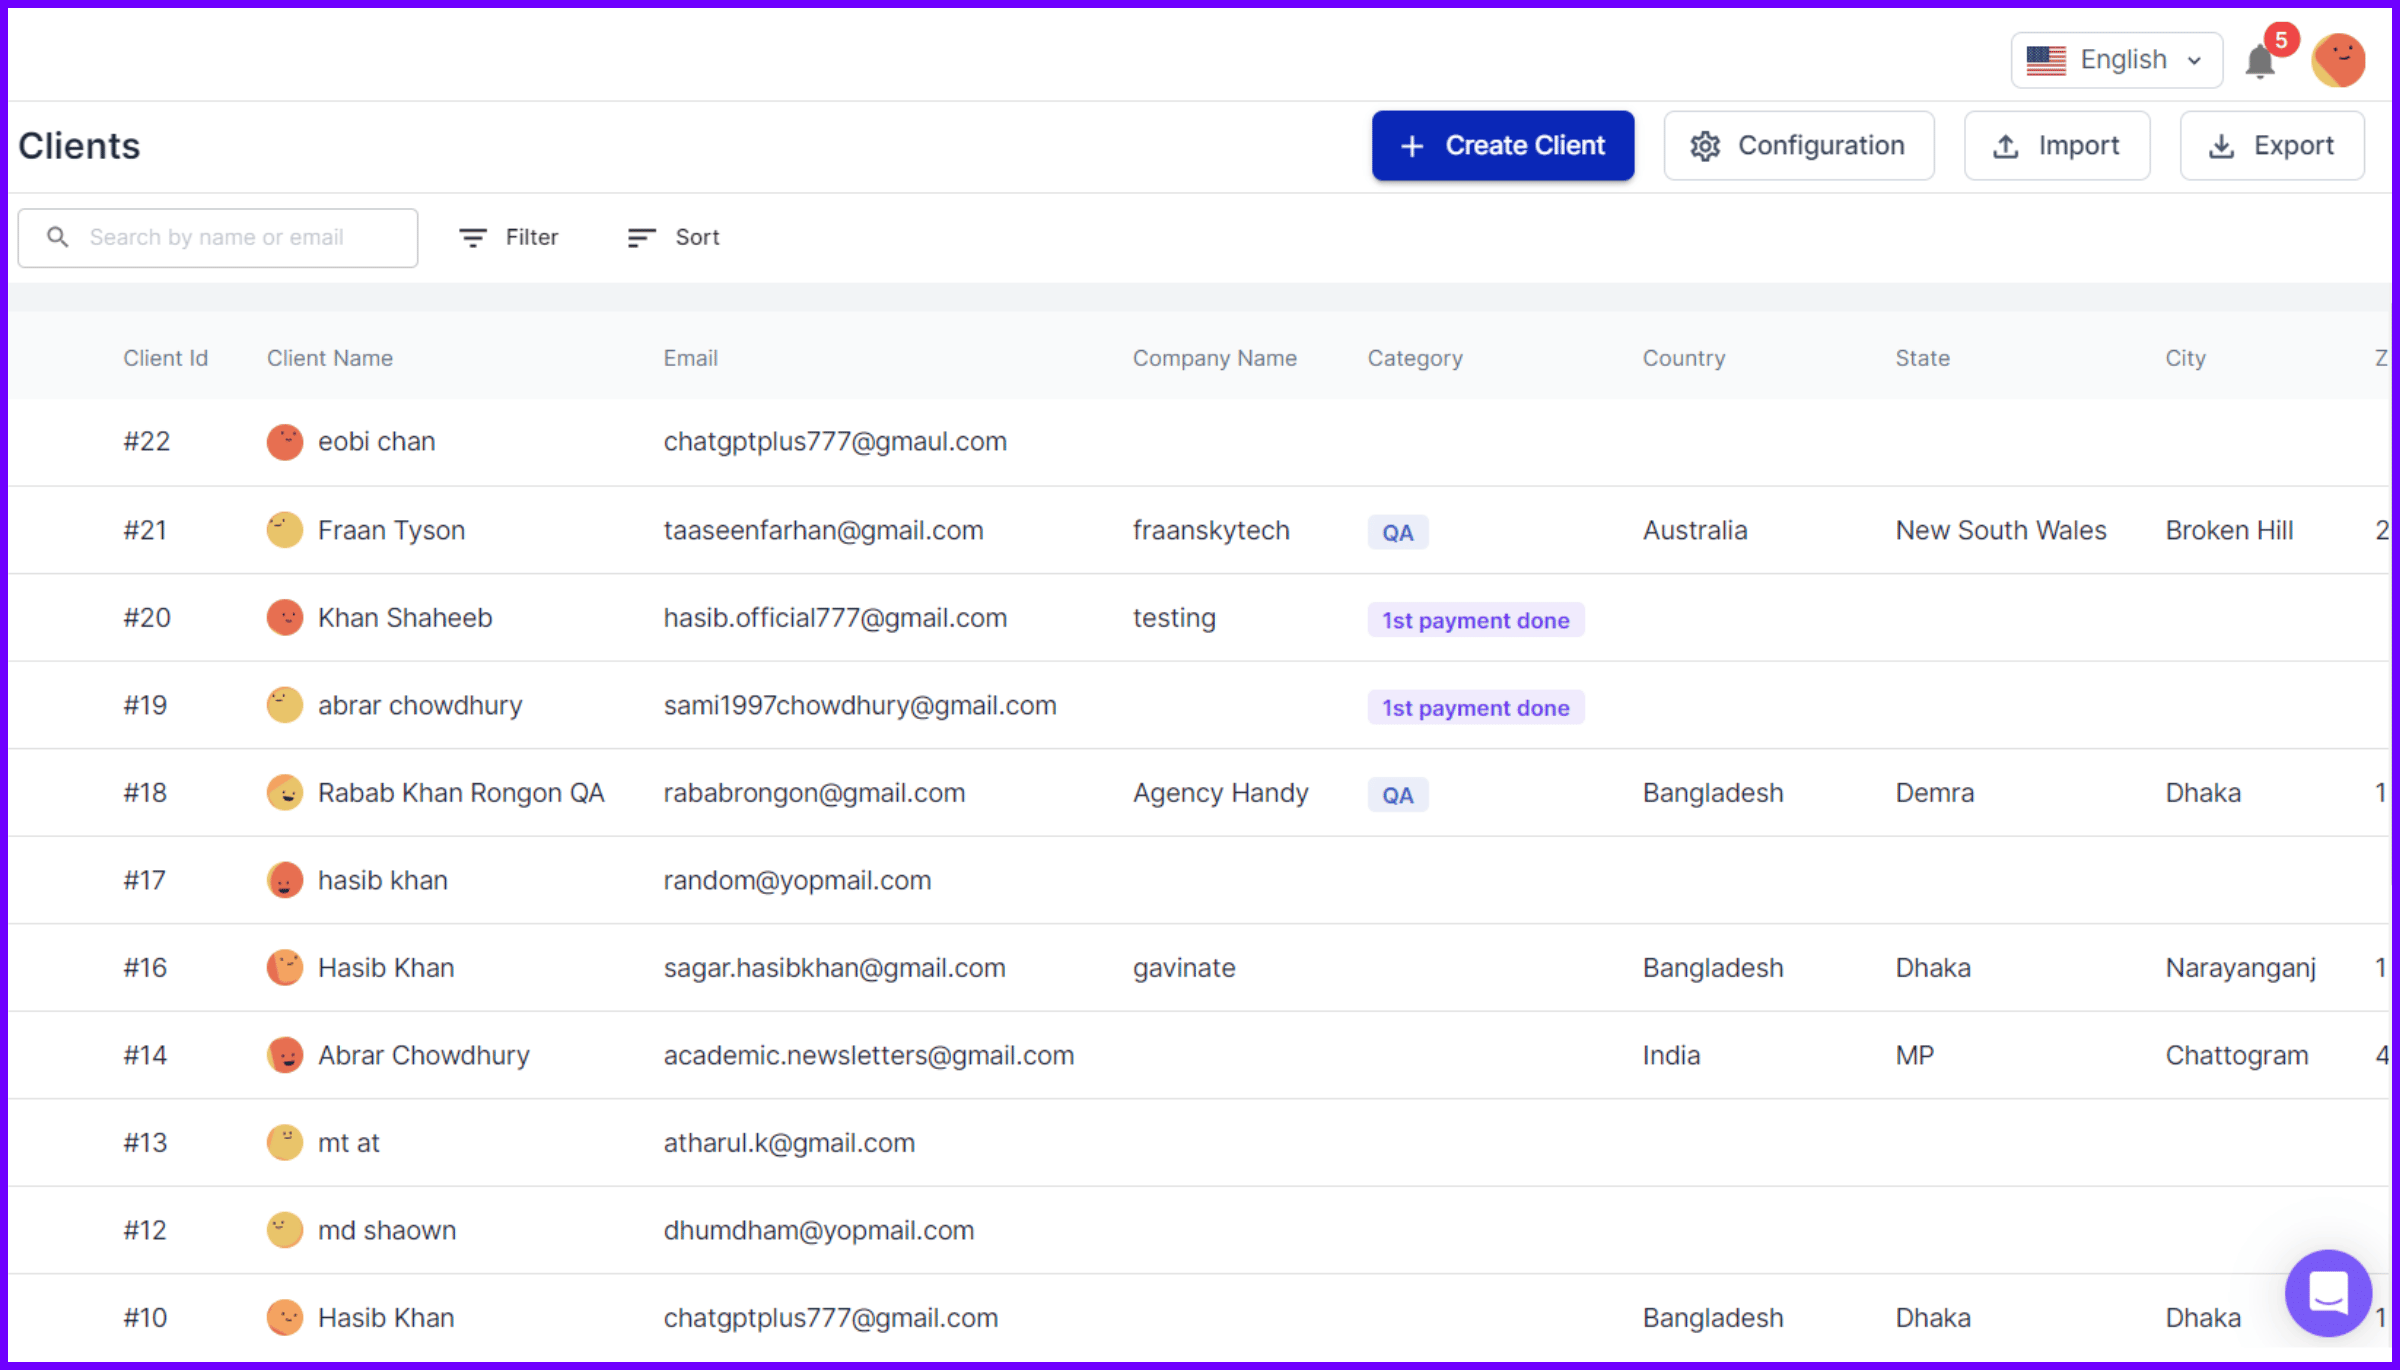Click the Chattogram city cell

click(x=2236, y=1055)
